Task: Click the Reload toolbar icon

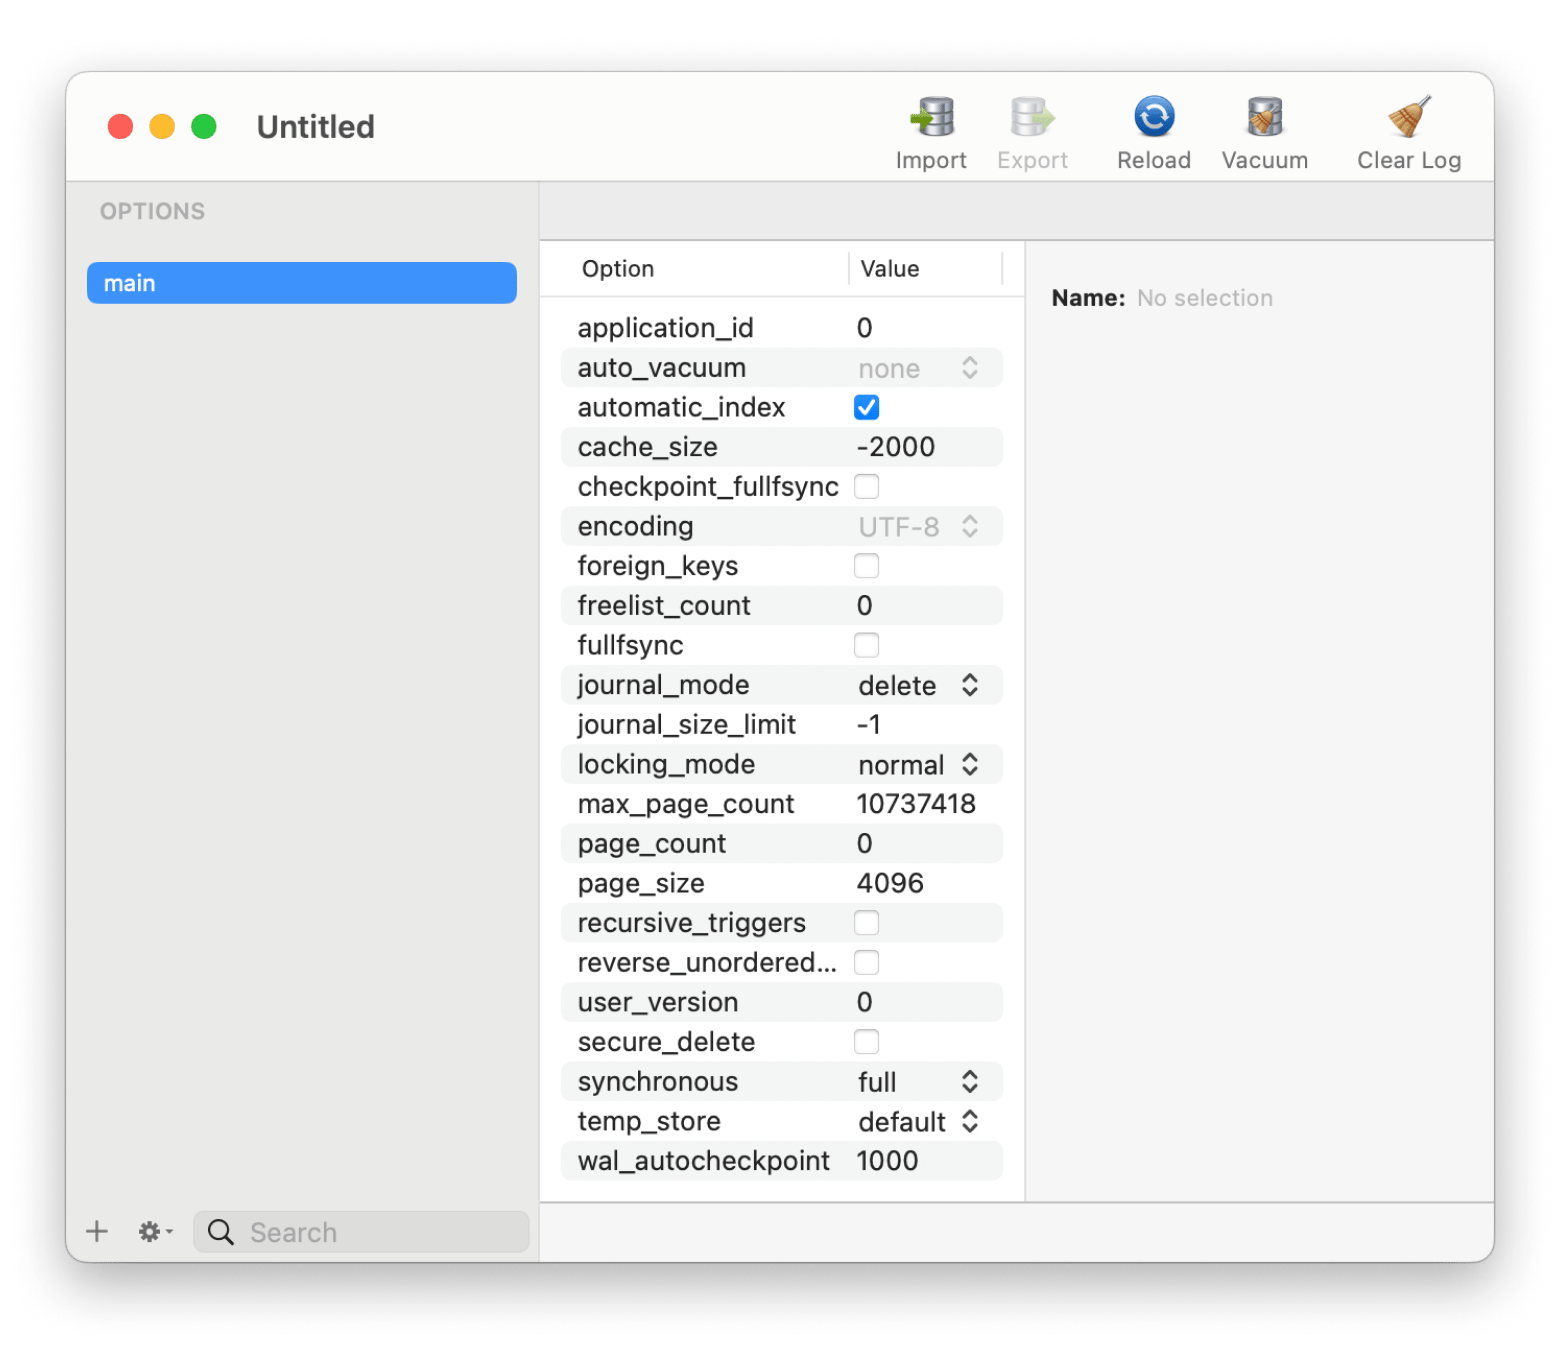Action: pyautogui.click(x=1153, y=118)
